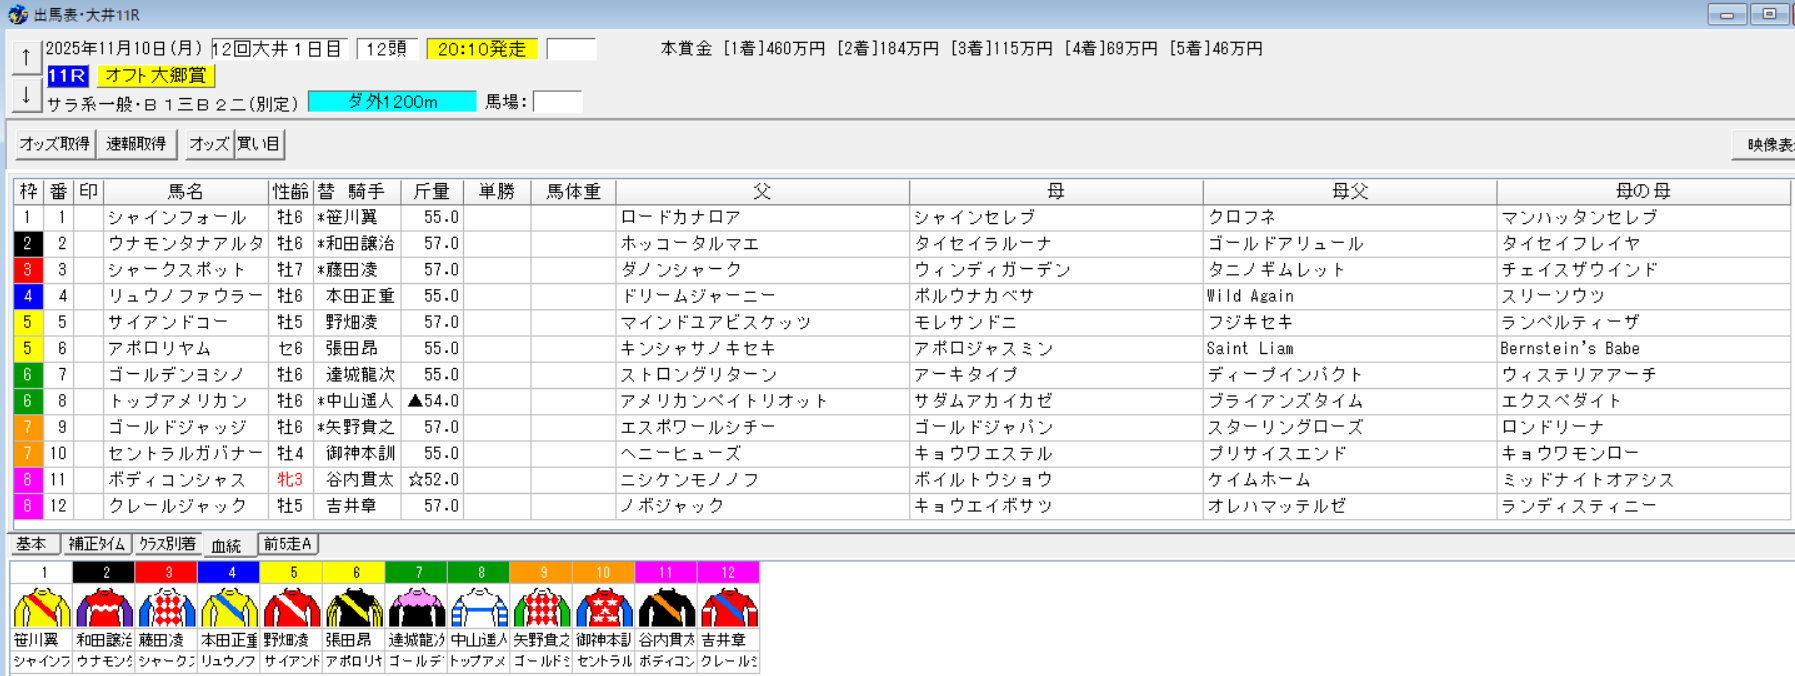Open the 買い目 button
The image size is (1795, 676).
click(x=259, y=144)
